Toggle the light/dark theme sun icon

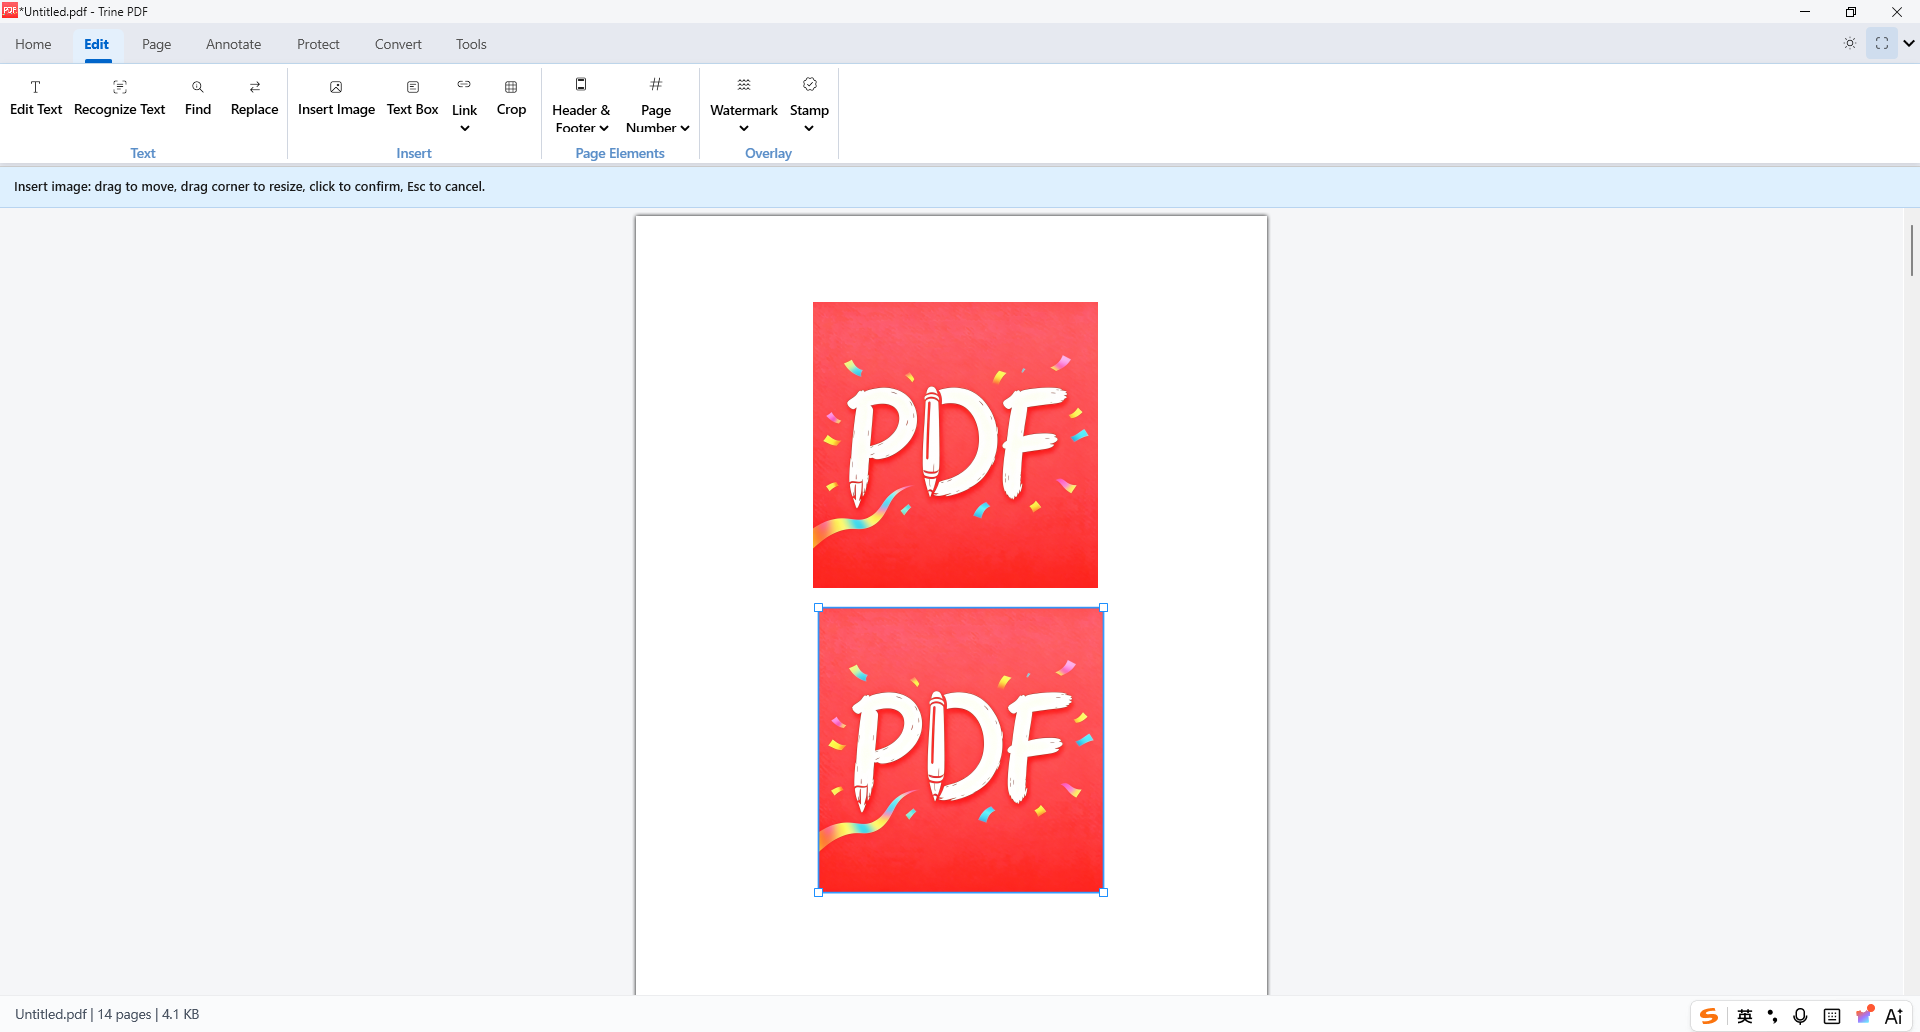click(1850, 43)
